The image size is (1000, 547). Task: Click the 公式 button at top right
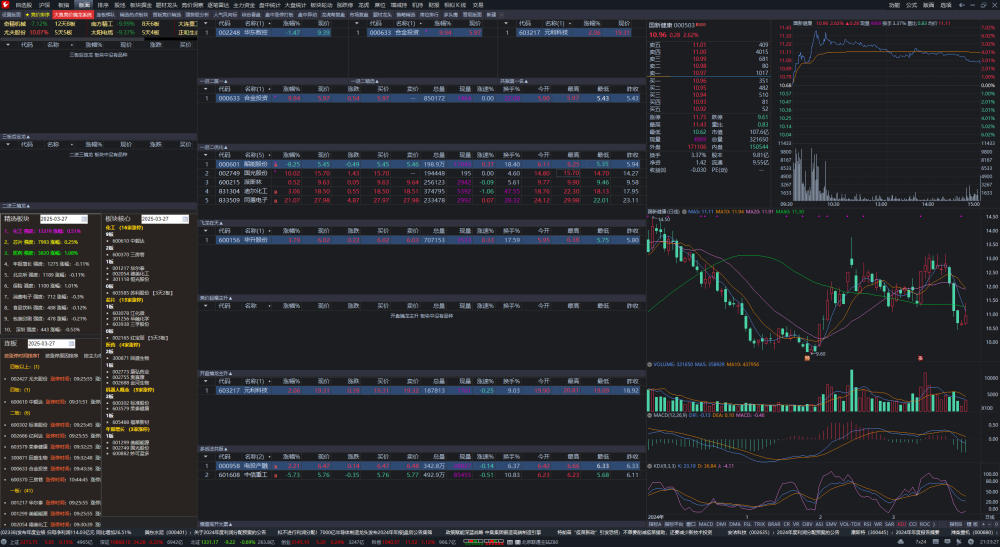pos(911,4)
